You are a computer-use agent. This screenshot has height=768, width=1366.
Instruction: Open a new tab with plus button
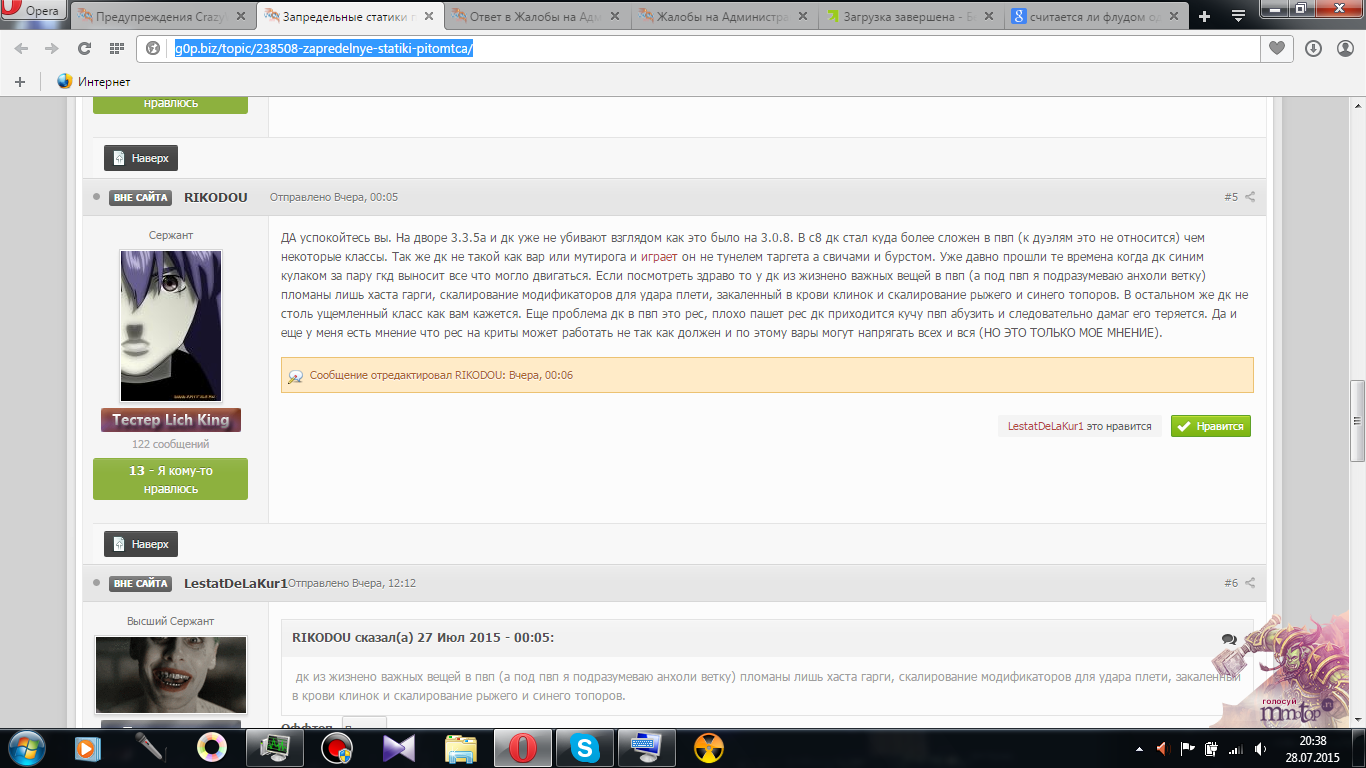[x=1204, y=16]
